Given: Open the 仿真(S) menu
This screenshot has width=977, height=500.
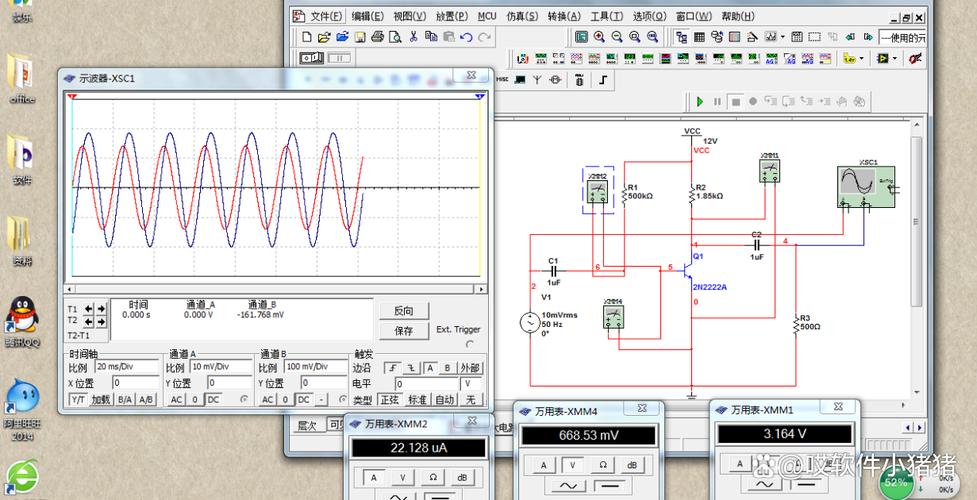Looking at the screenshot, I should pos(522,16).
